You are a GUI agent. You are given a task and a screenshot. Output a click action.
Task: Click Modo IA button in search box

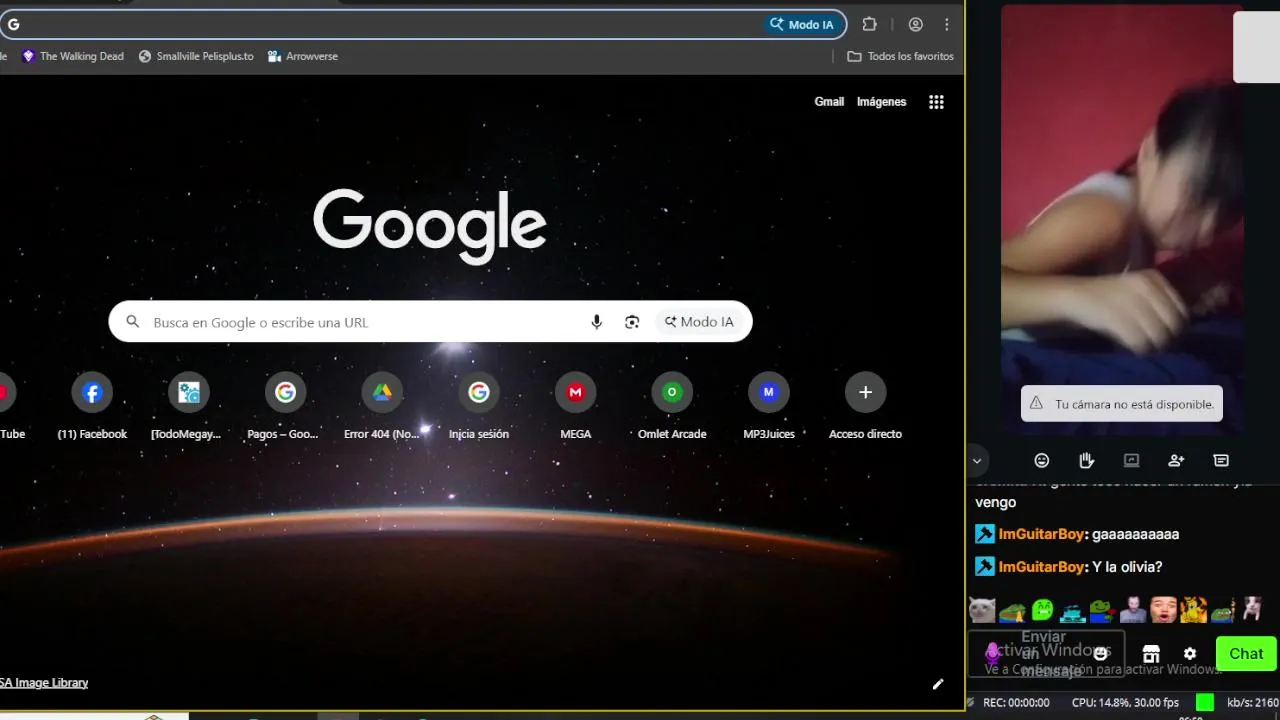pyautogui.click(x=699, y=322)
